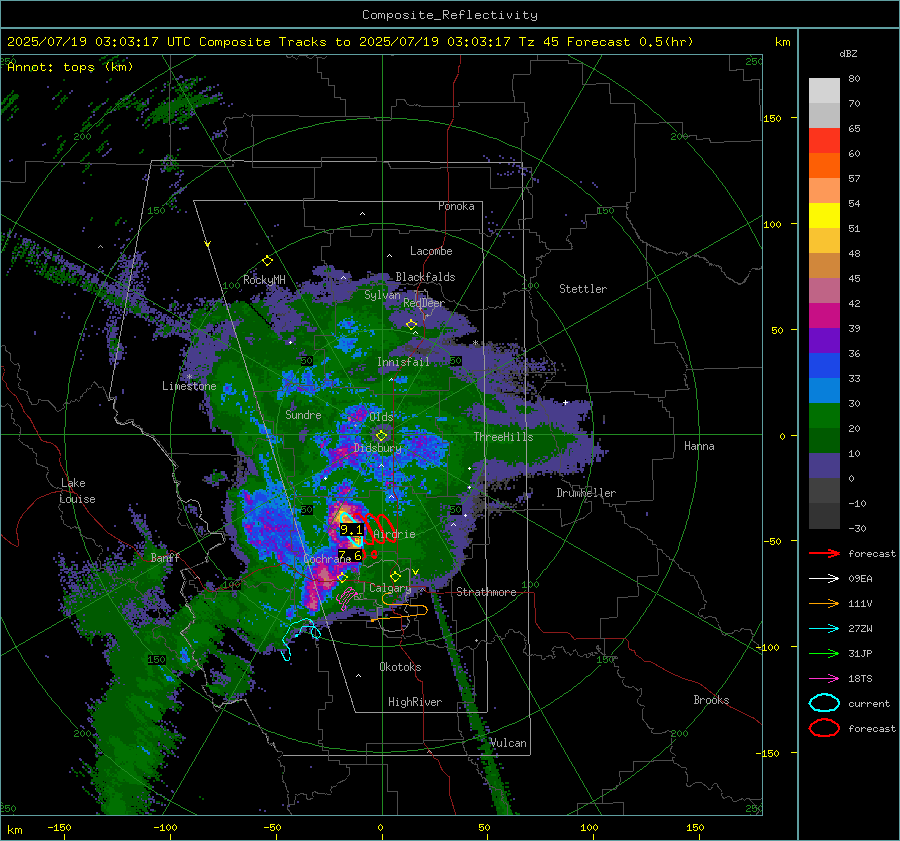
Task: Click the Banff town label
Action: pos(165,557)
